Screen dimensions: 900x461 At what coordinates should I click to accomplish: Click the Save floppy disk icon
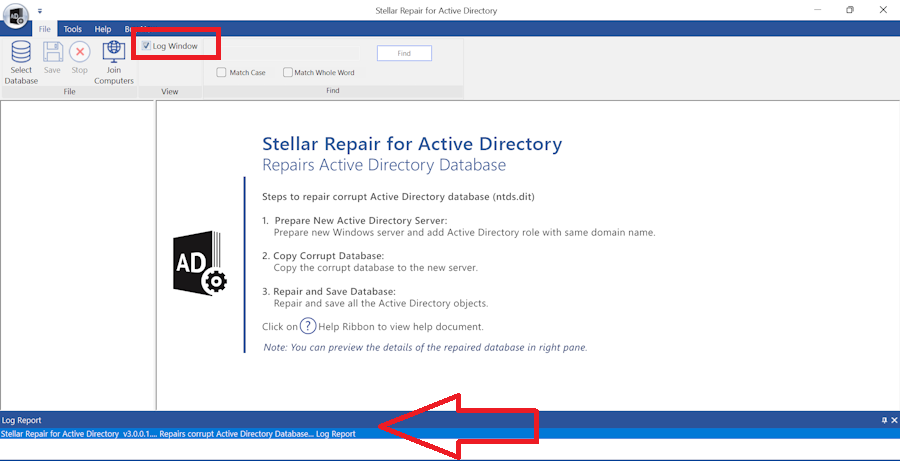52,52
